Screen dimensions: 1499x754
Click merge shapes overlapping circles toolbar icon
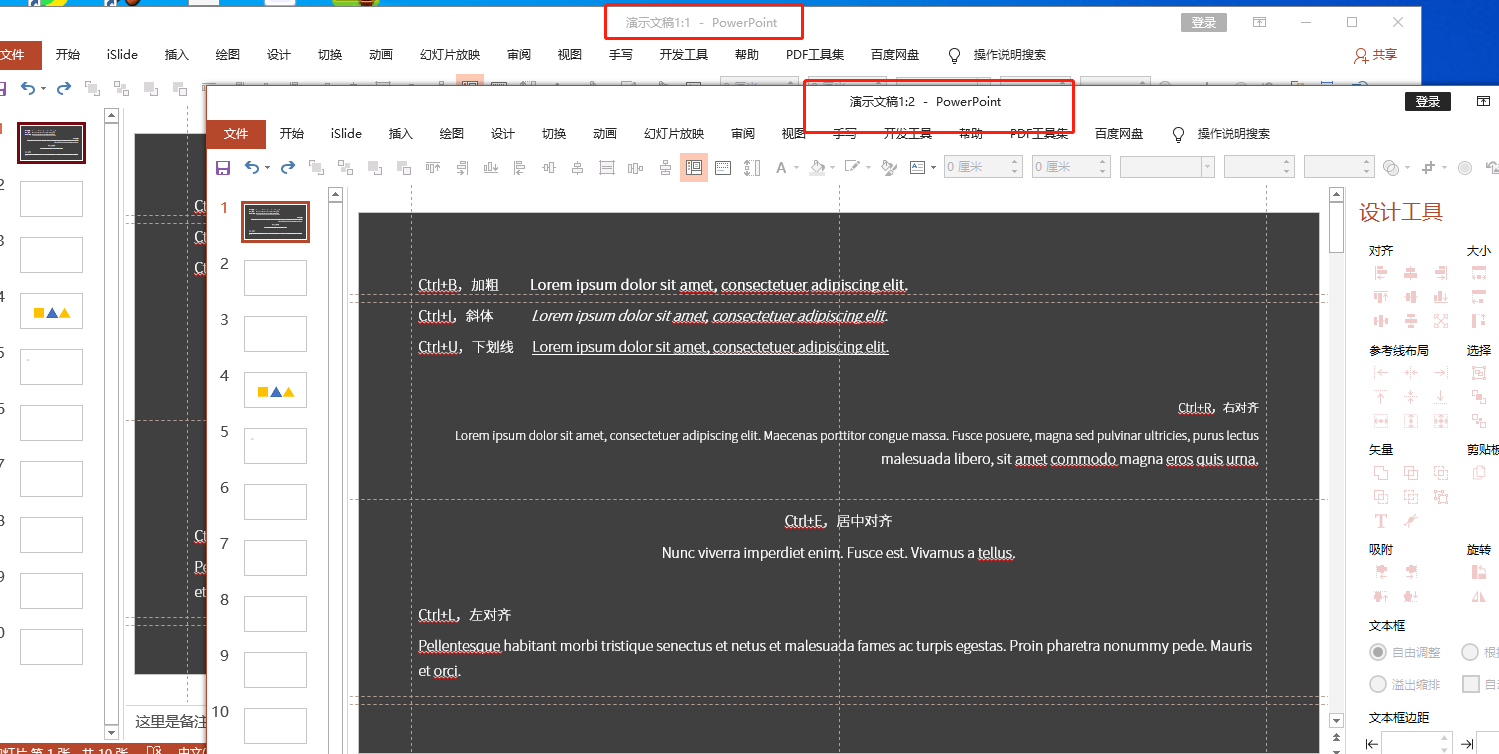1391,167
